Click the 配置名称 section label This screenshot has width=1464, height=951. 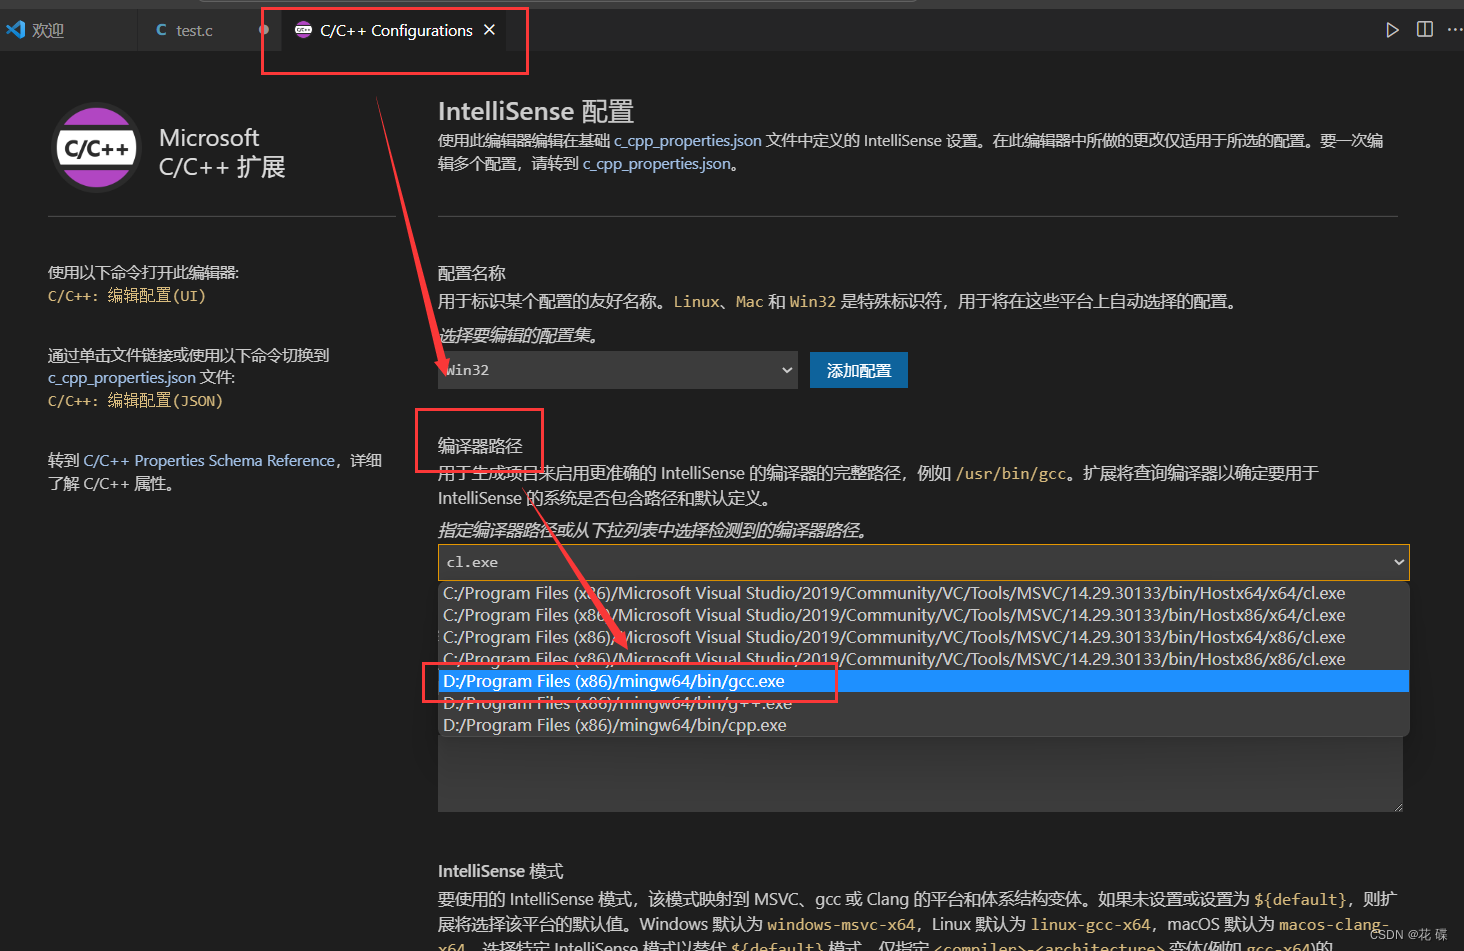472,273
